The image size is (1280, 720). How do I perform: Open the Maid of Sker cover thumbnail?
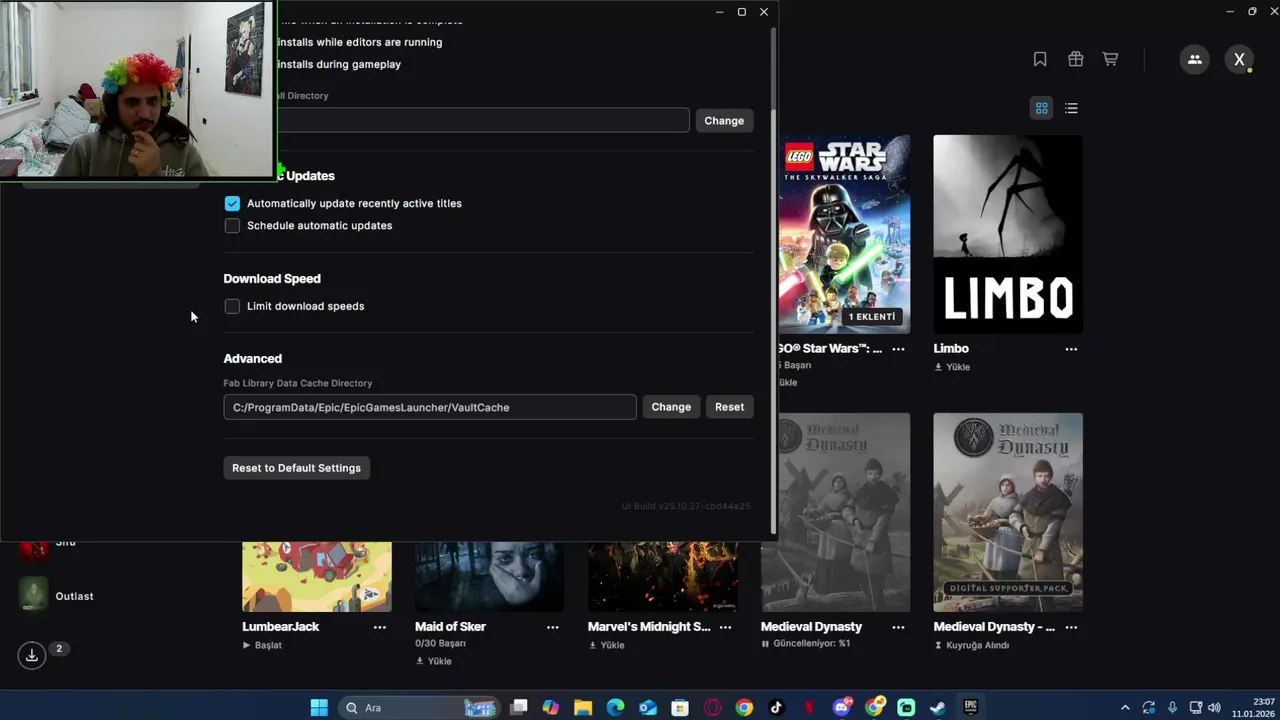click(489, 577)
